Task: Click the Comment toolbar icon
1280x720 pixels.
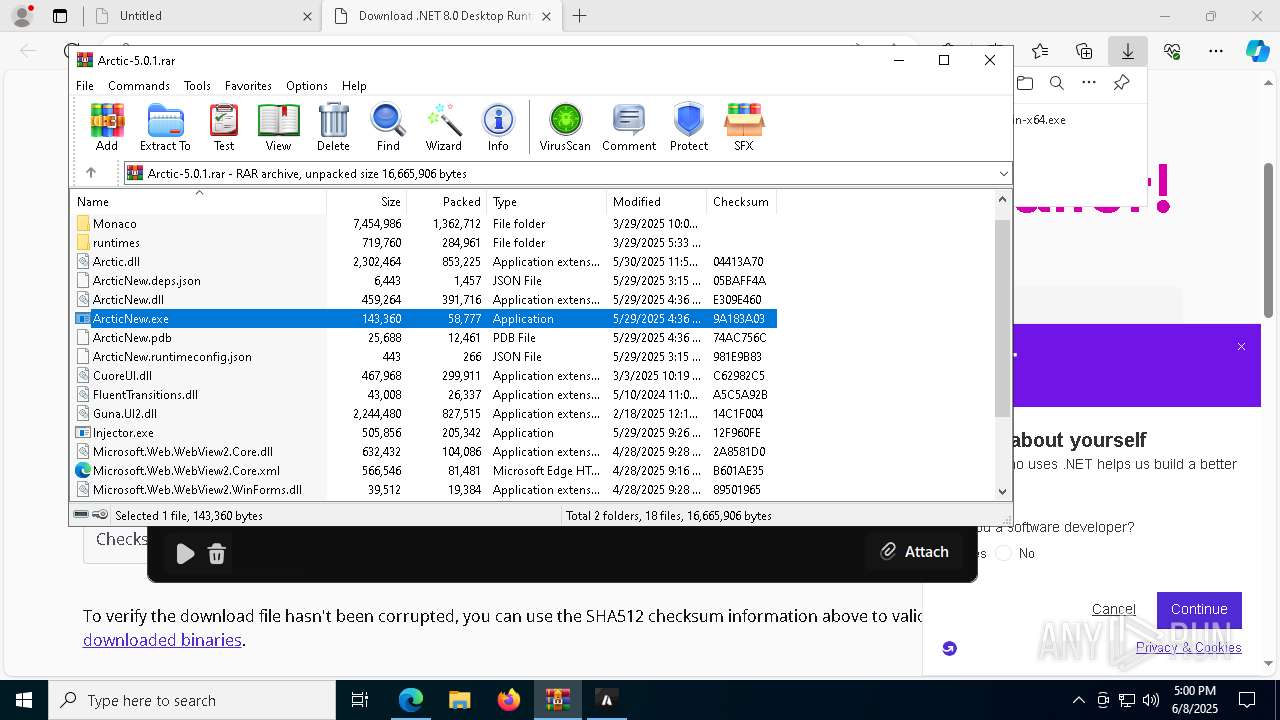Action: pos(629,127)
